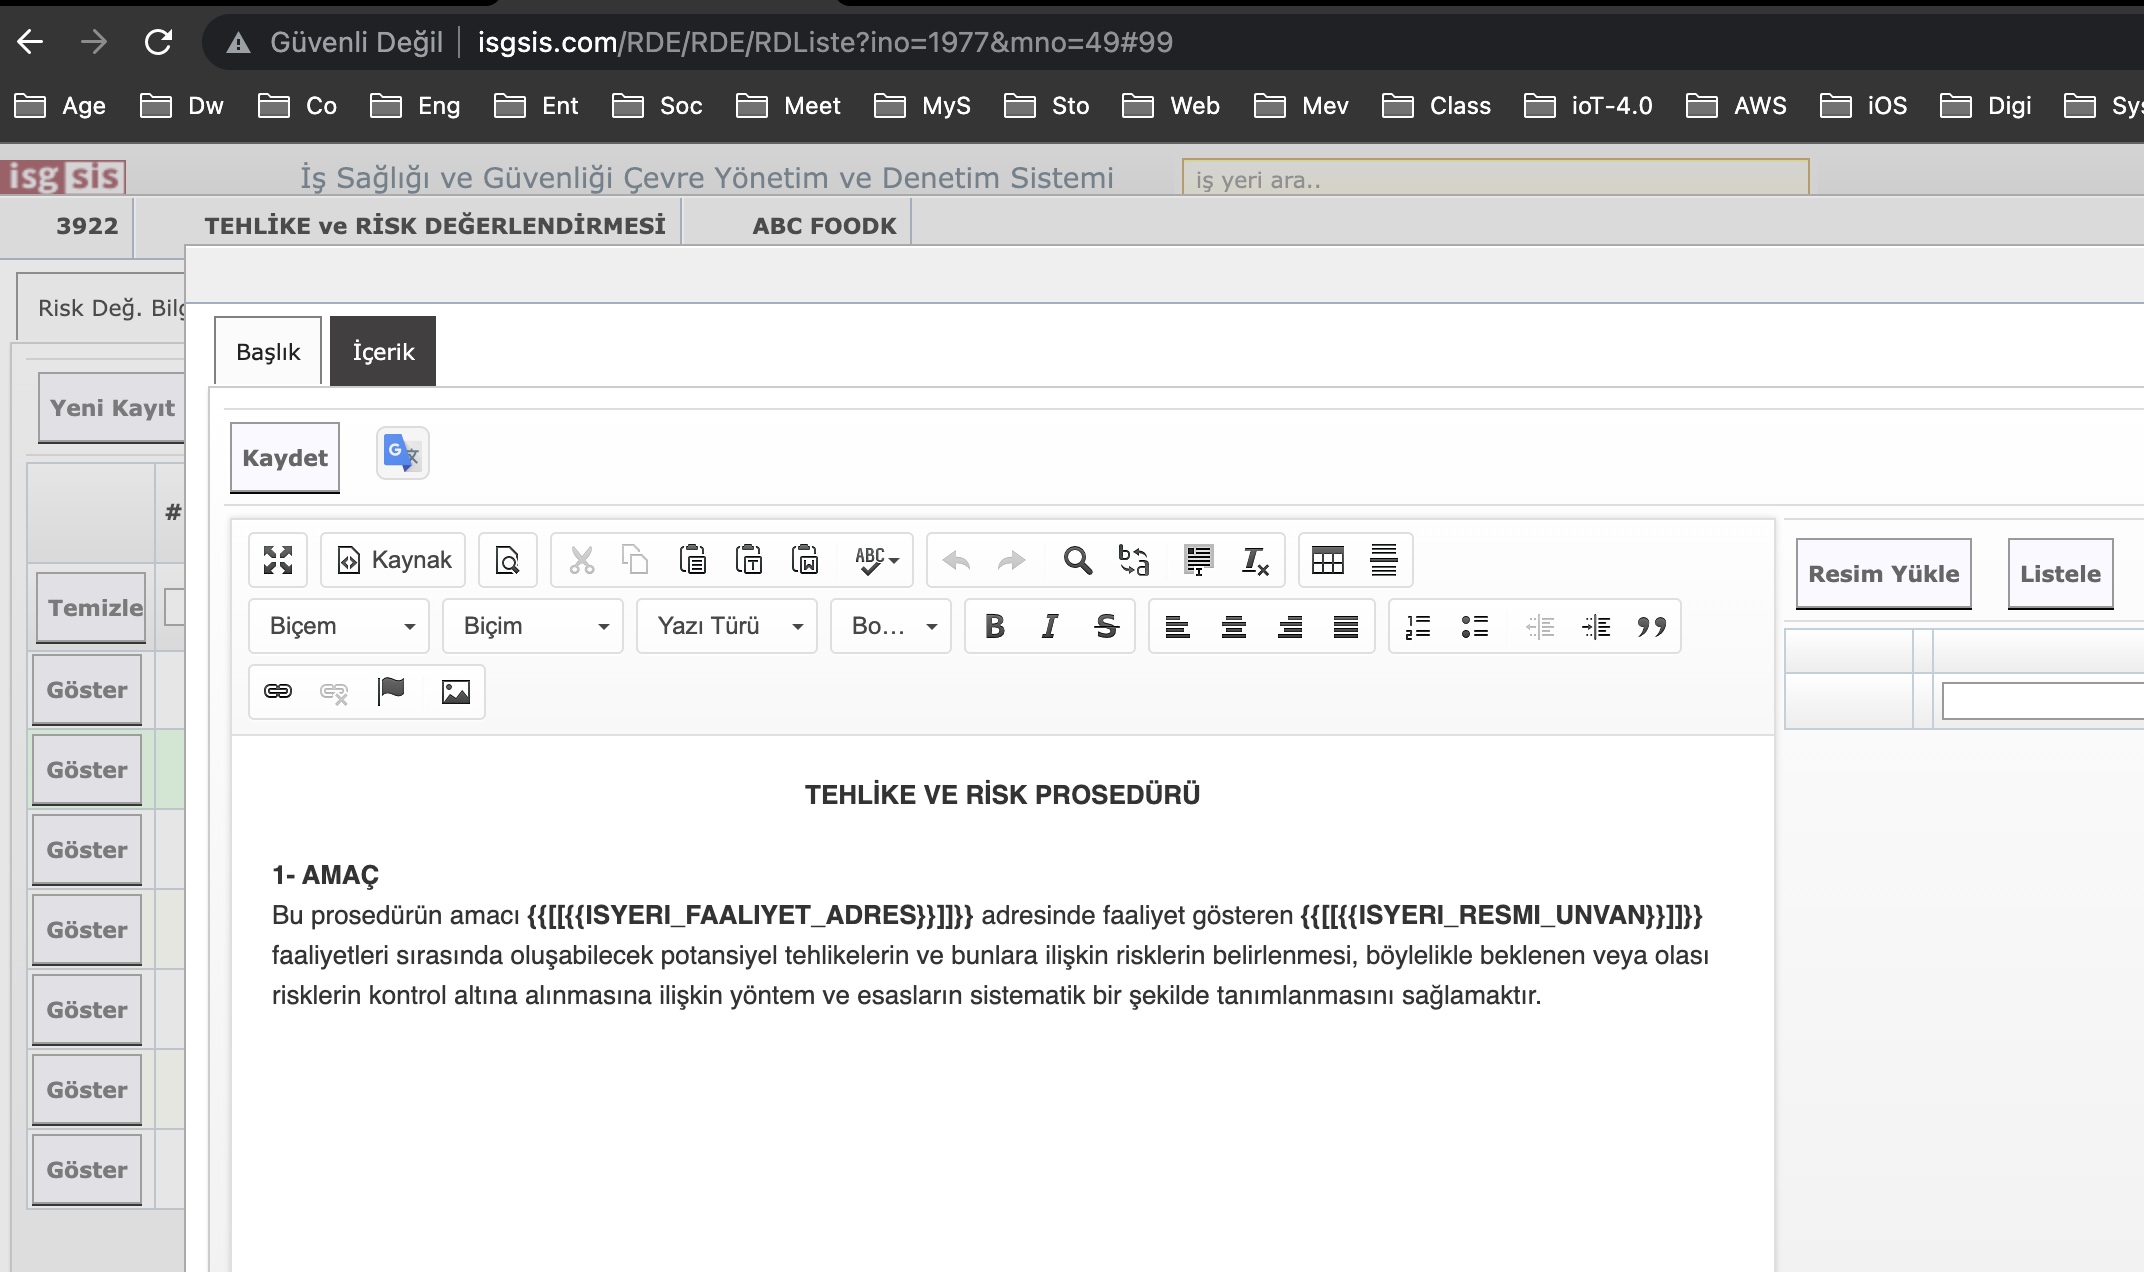2144x1272 pixels.
Task: Open the Biçem styles dropdown
Action: (x=339, y=627)
